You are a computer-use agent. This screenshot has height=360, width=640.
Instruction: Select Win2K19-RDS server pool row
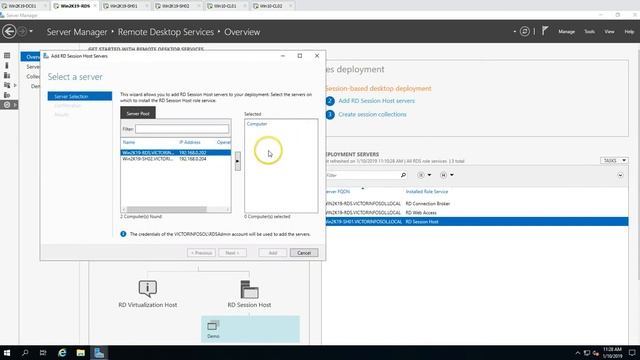pos(176,152)
